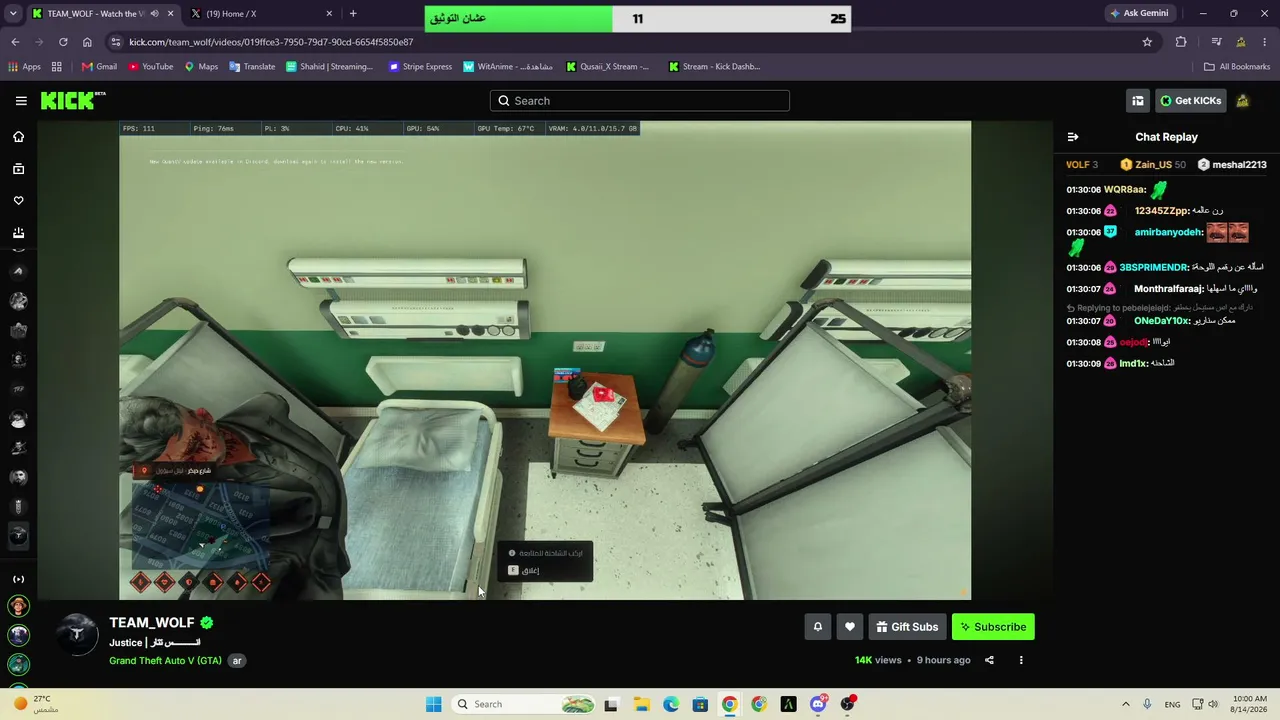Show hidden system tray icons
Viewport: 1280px width, 720px height.
point(1126,704)
